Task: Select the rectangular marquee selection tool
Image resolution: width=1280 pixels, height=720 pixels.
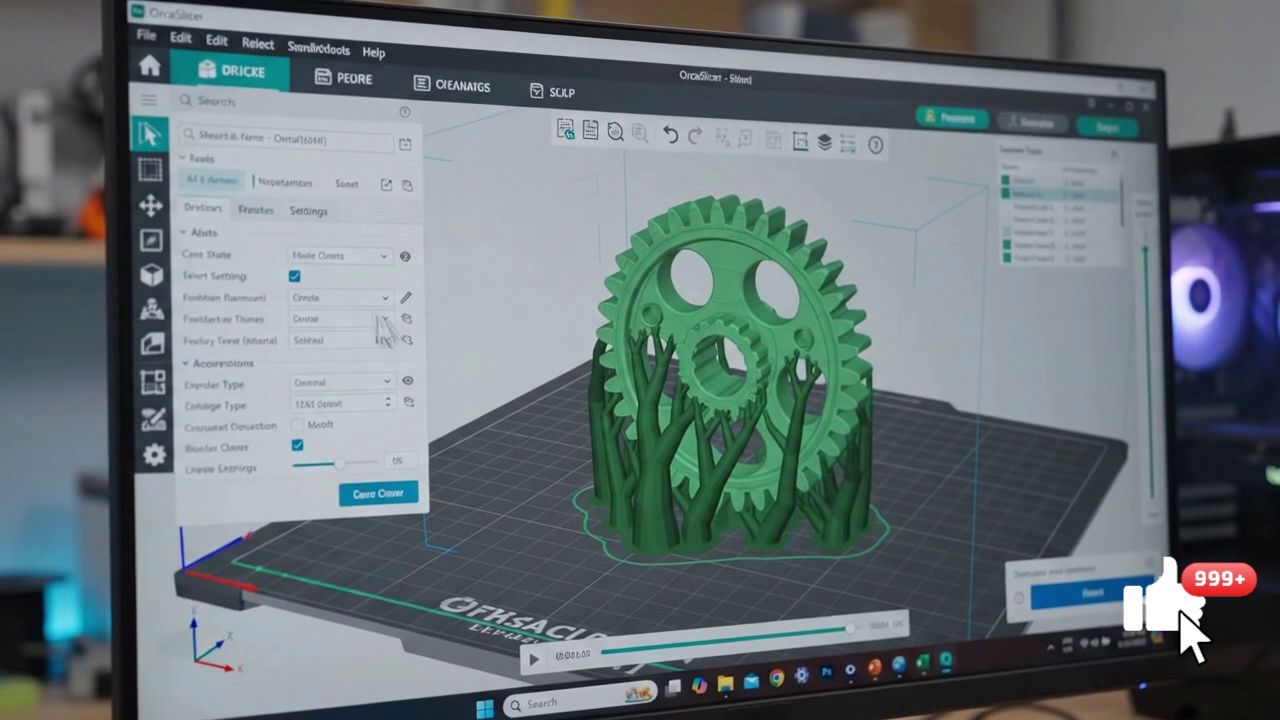Action: coord(150,169)
